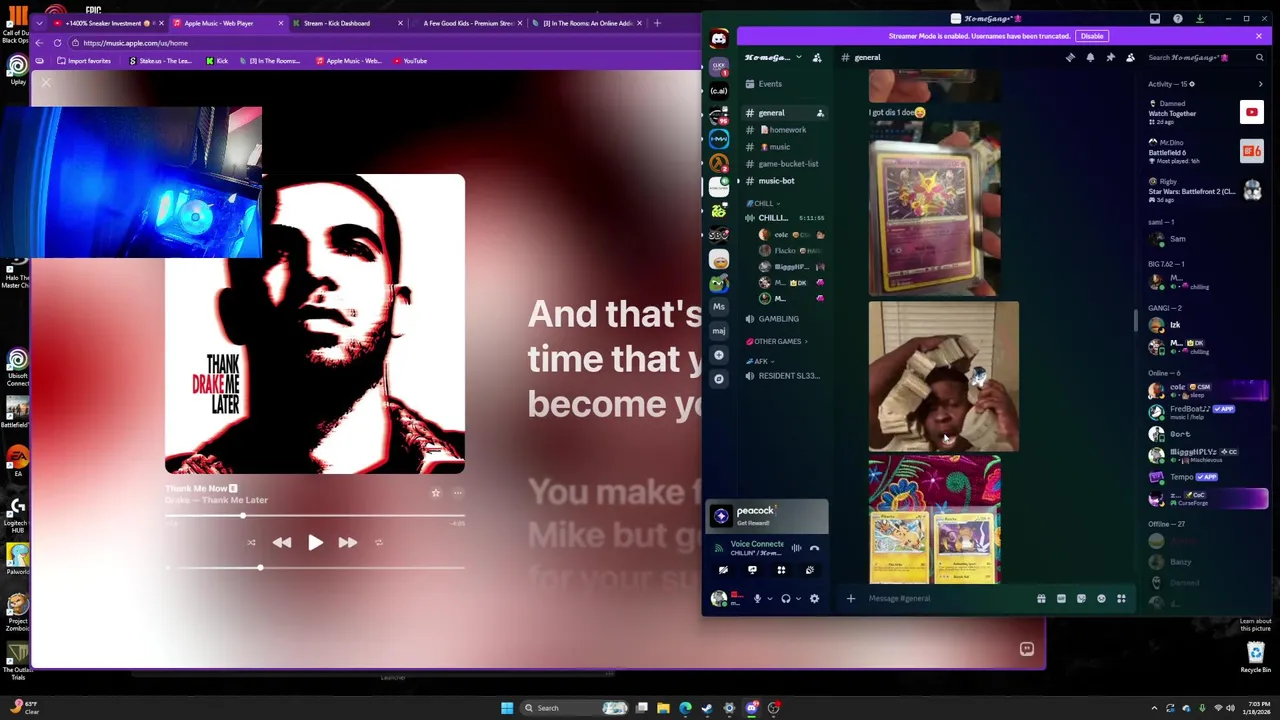Disconnect from voice channel

click(x=814, y=548)
